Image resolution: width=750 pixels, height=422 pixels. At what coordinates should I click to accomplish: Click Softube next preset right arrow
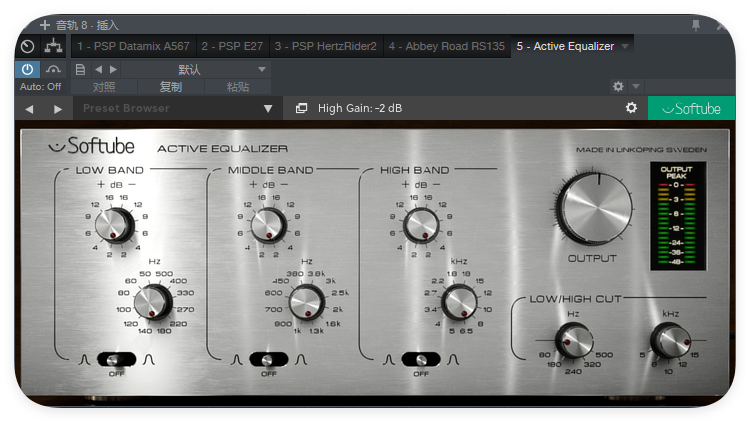pyautogui.click(x=58, y=109)
